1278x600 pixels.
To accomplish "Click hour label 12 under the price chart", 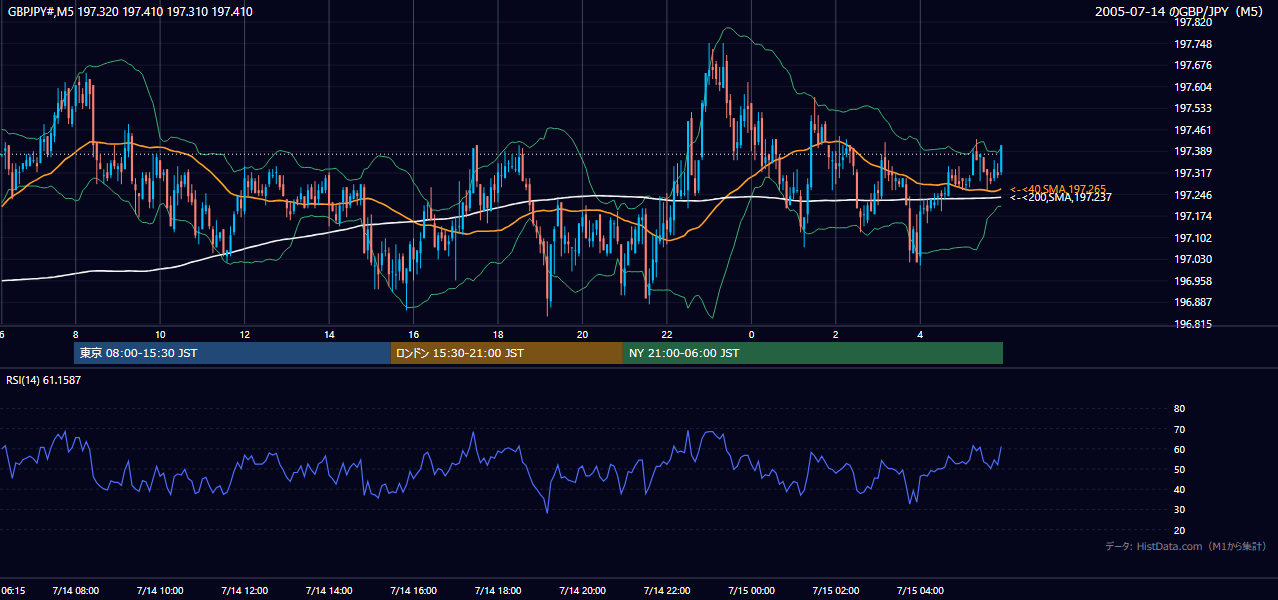I will (244, 334).
